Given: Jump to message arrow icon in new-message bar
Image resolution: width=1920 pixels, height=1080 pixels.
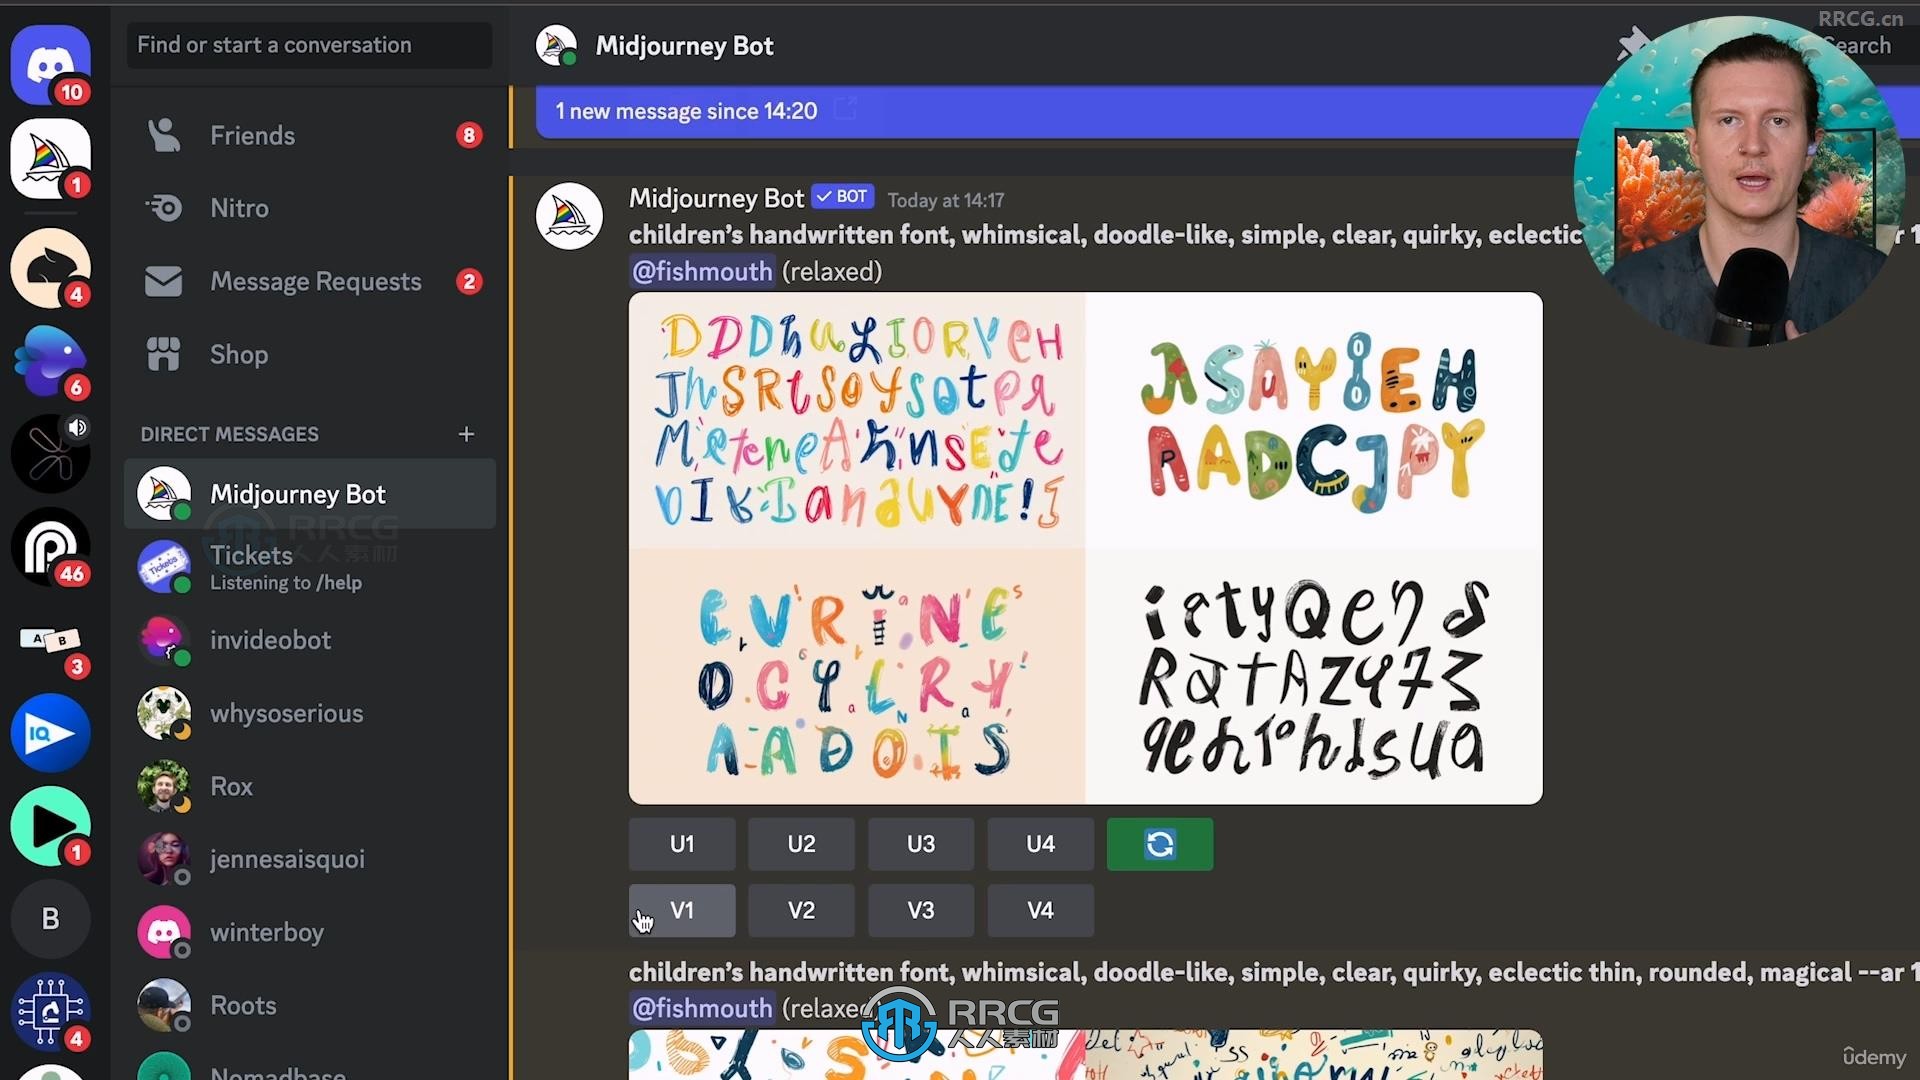Looking at the screenshot, I should tap(845, 110).
